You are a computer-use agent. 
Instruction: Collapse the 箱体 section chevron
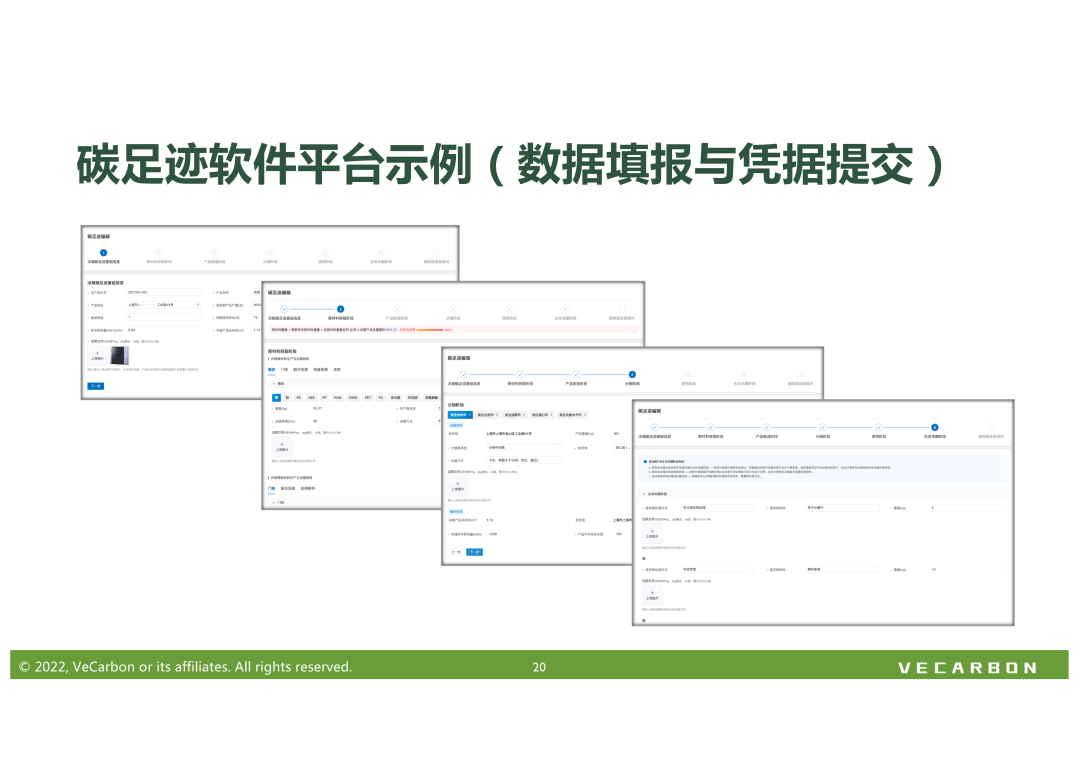273,384
